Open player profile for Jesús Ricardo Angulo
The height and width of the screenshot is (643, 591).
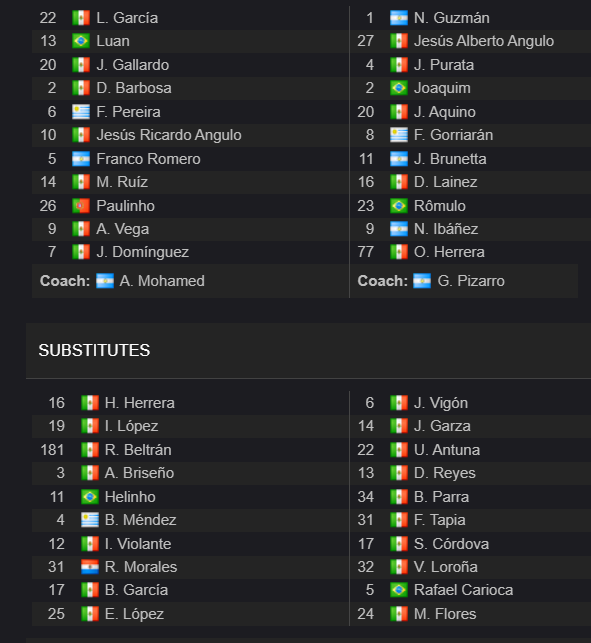tap(169, 135)
